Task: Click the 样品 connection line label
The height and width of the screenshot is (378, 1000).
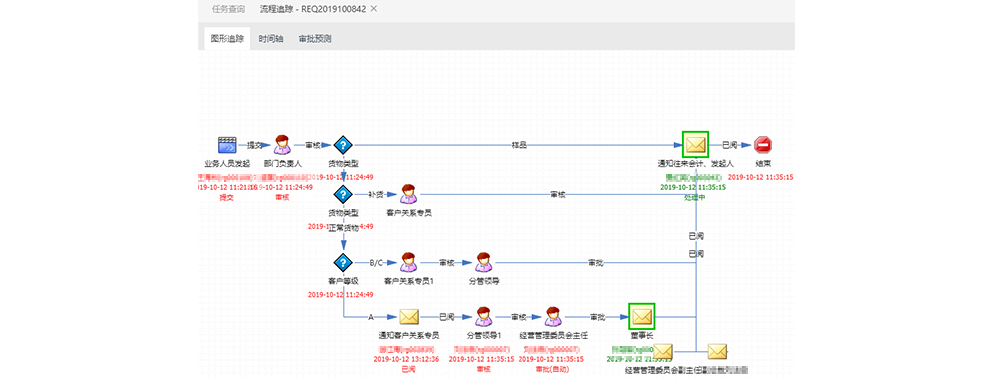Action: (x=519, y=145)
